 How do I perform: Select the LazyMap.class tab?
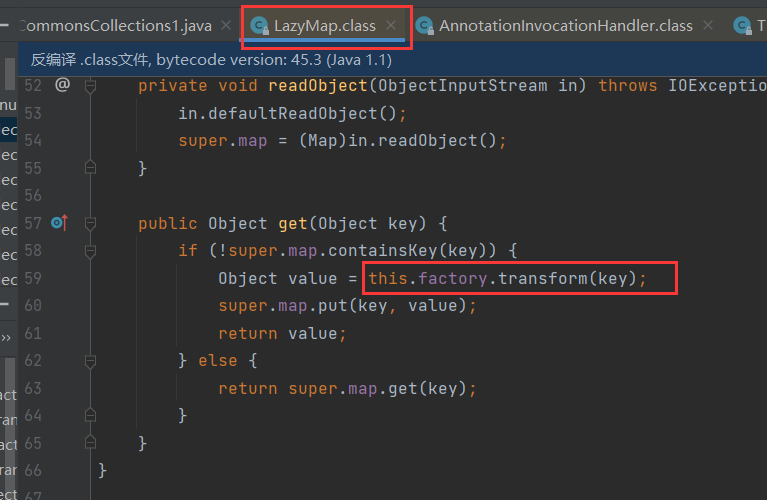coord(325,25)
